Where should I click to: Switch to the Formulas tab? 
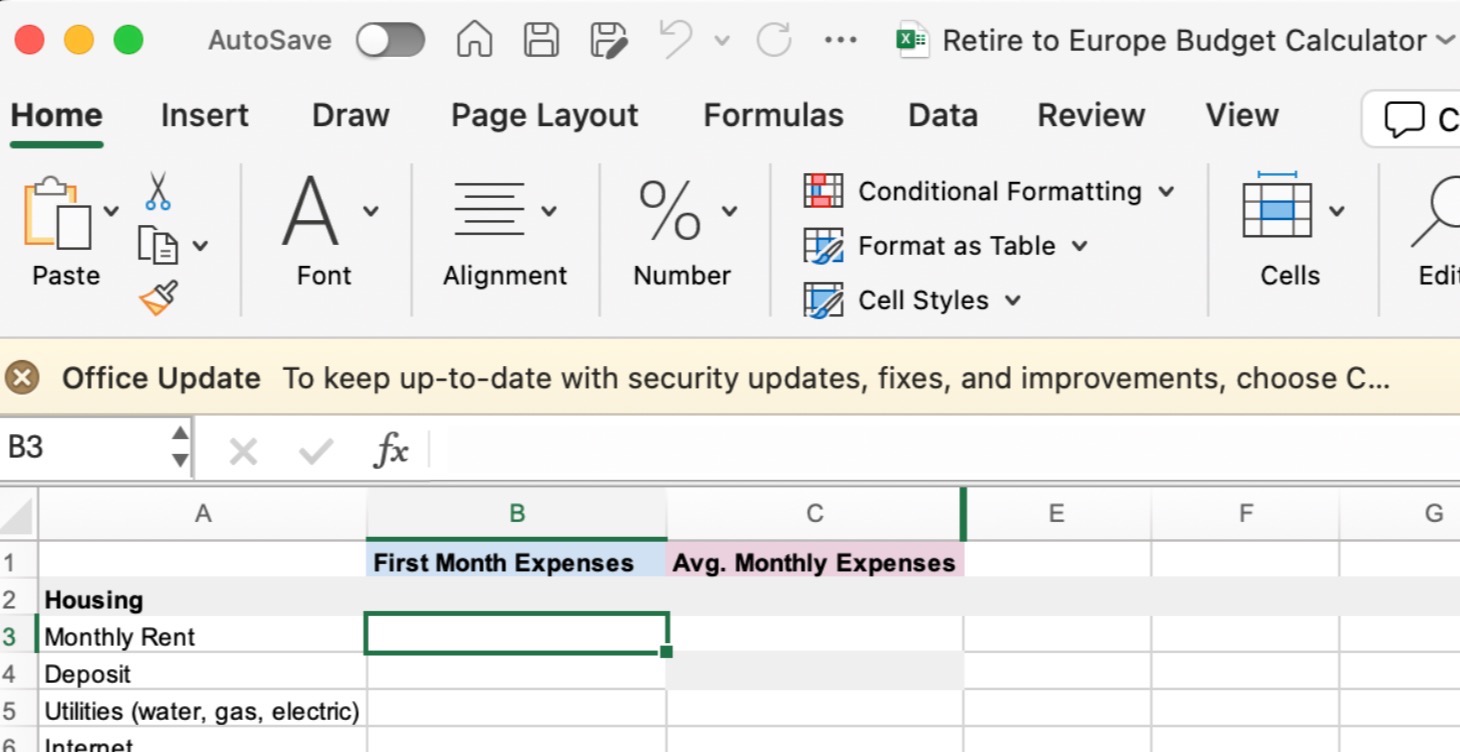pos(773,115)
